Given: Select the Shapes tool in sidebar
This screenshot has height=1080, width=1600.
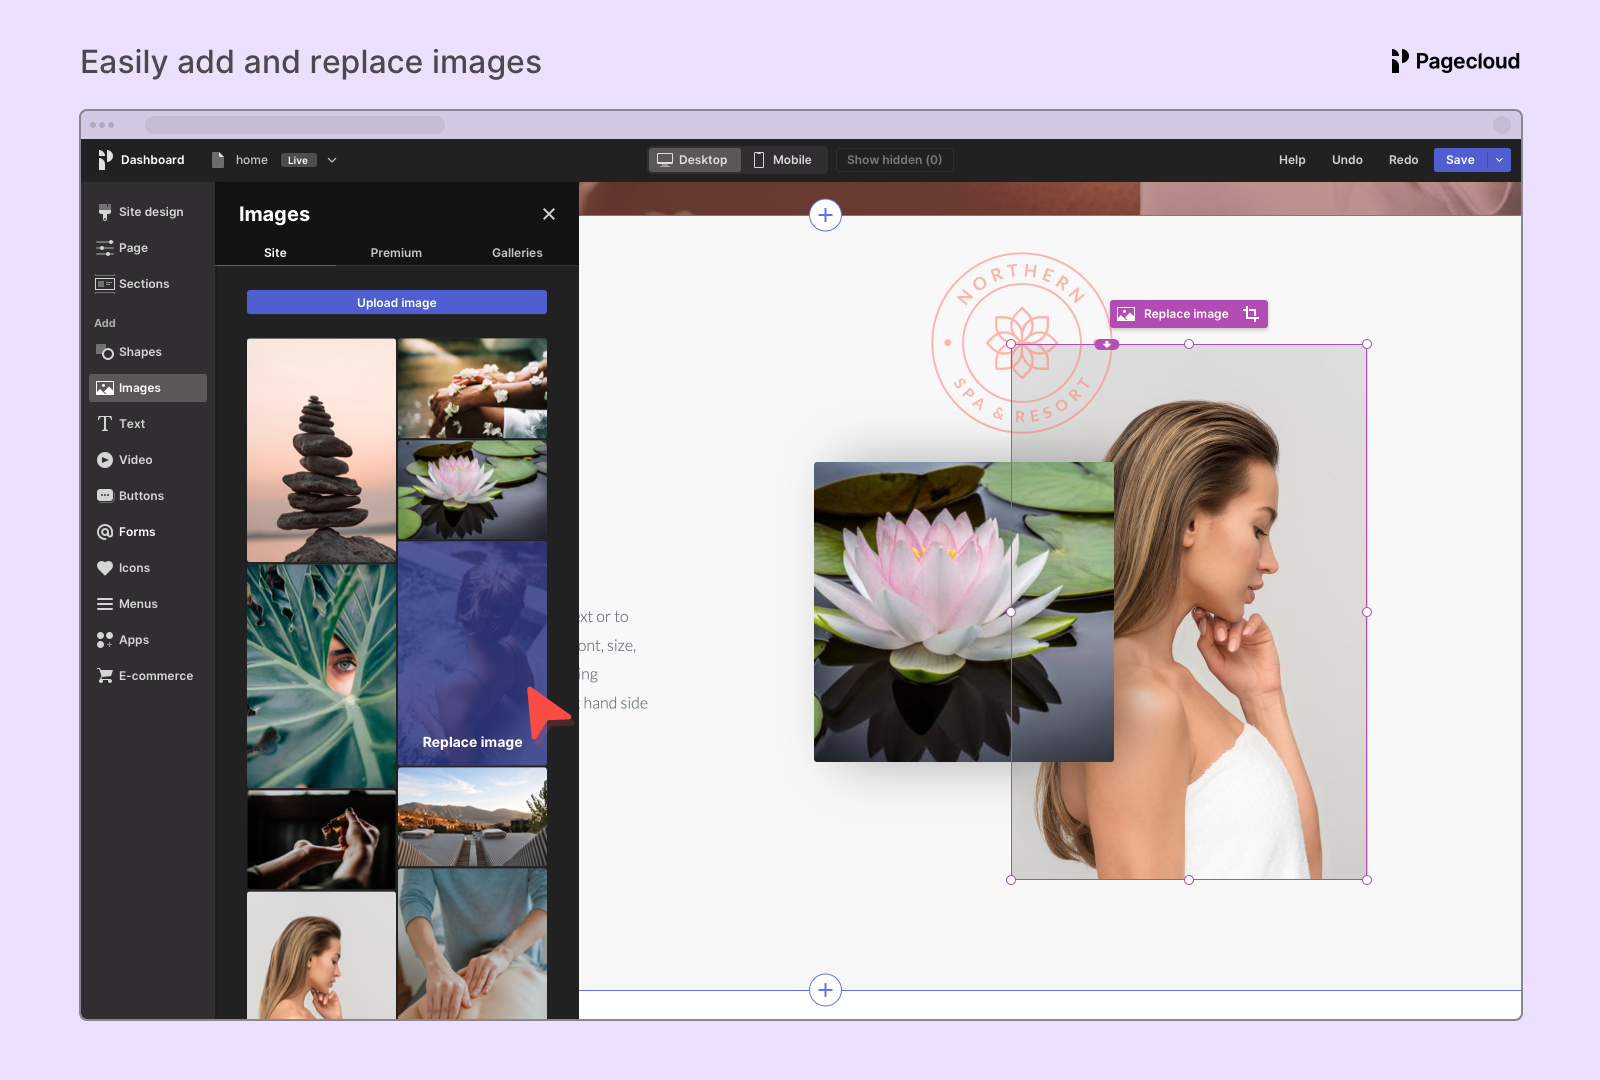Looking at the screenshot, I should (140, 351).
